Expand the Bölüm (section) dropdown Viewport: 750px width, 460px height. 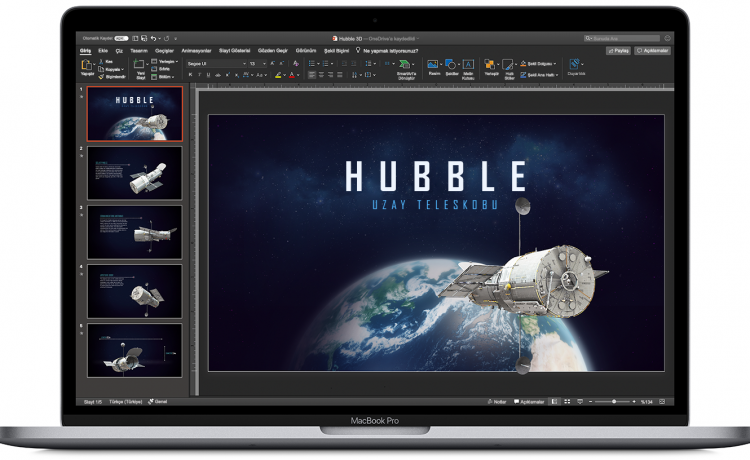tap(173, 77)
